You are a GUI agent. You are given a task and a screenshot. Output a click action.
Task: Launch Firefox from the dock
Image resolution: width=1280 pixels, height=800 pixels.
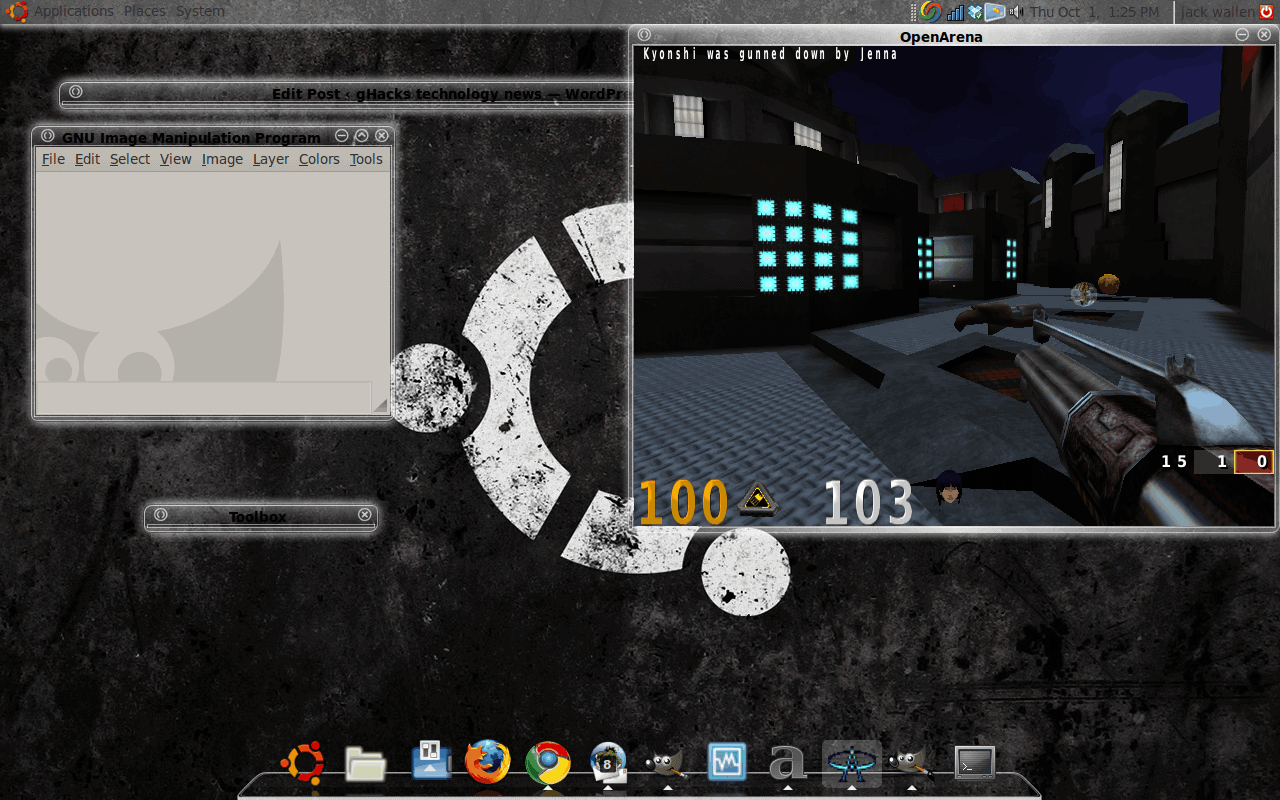(488, 762)
